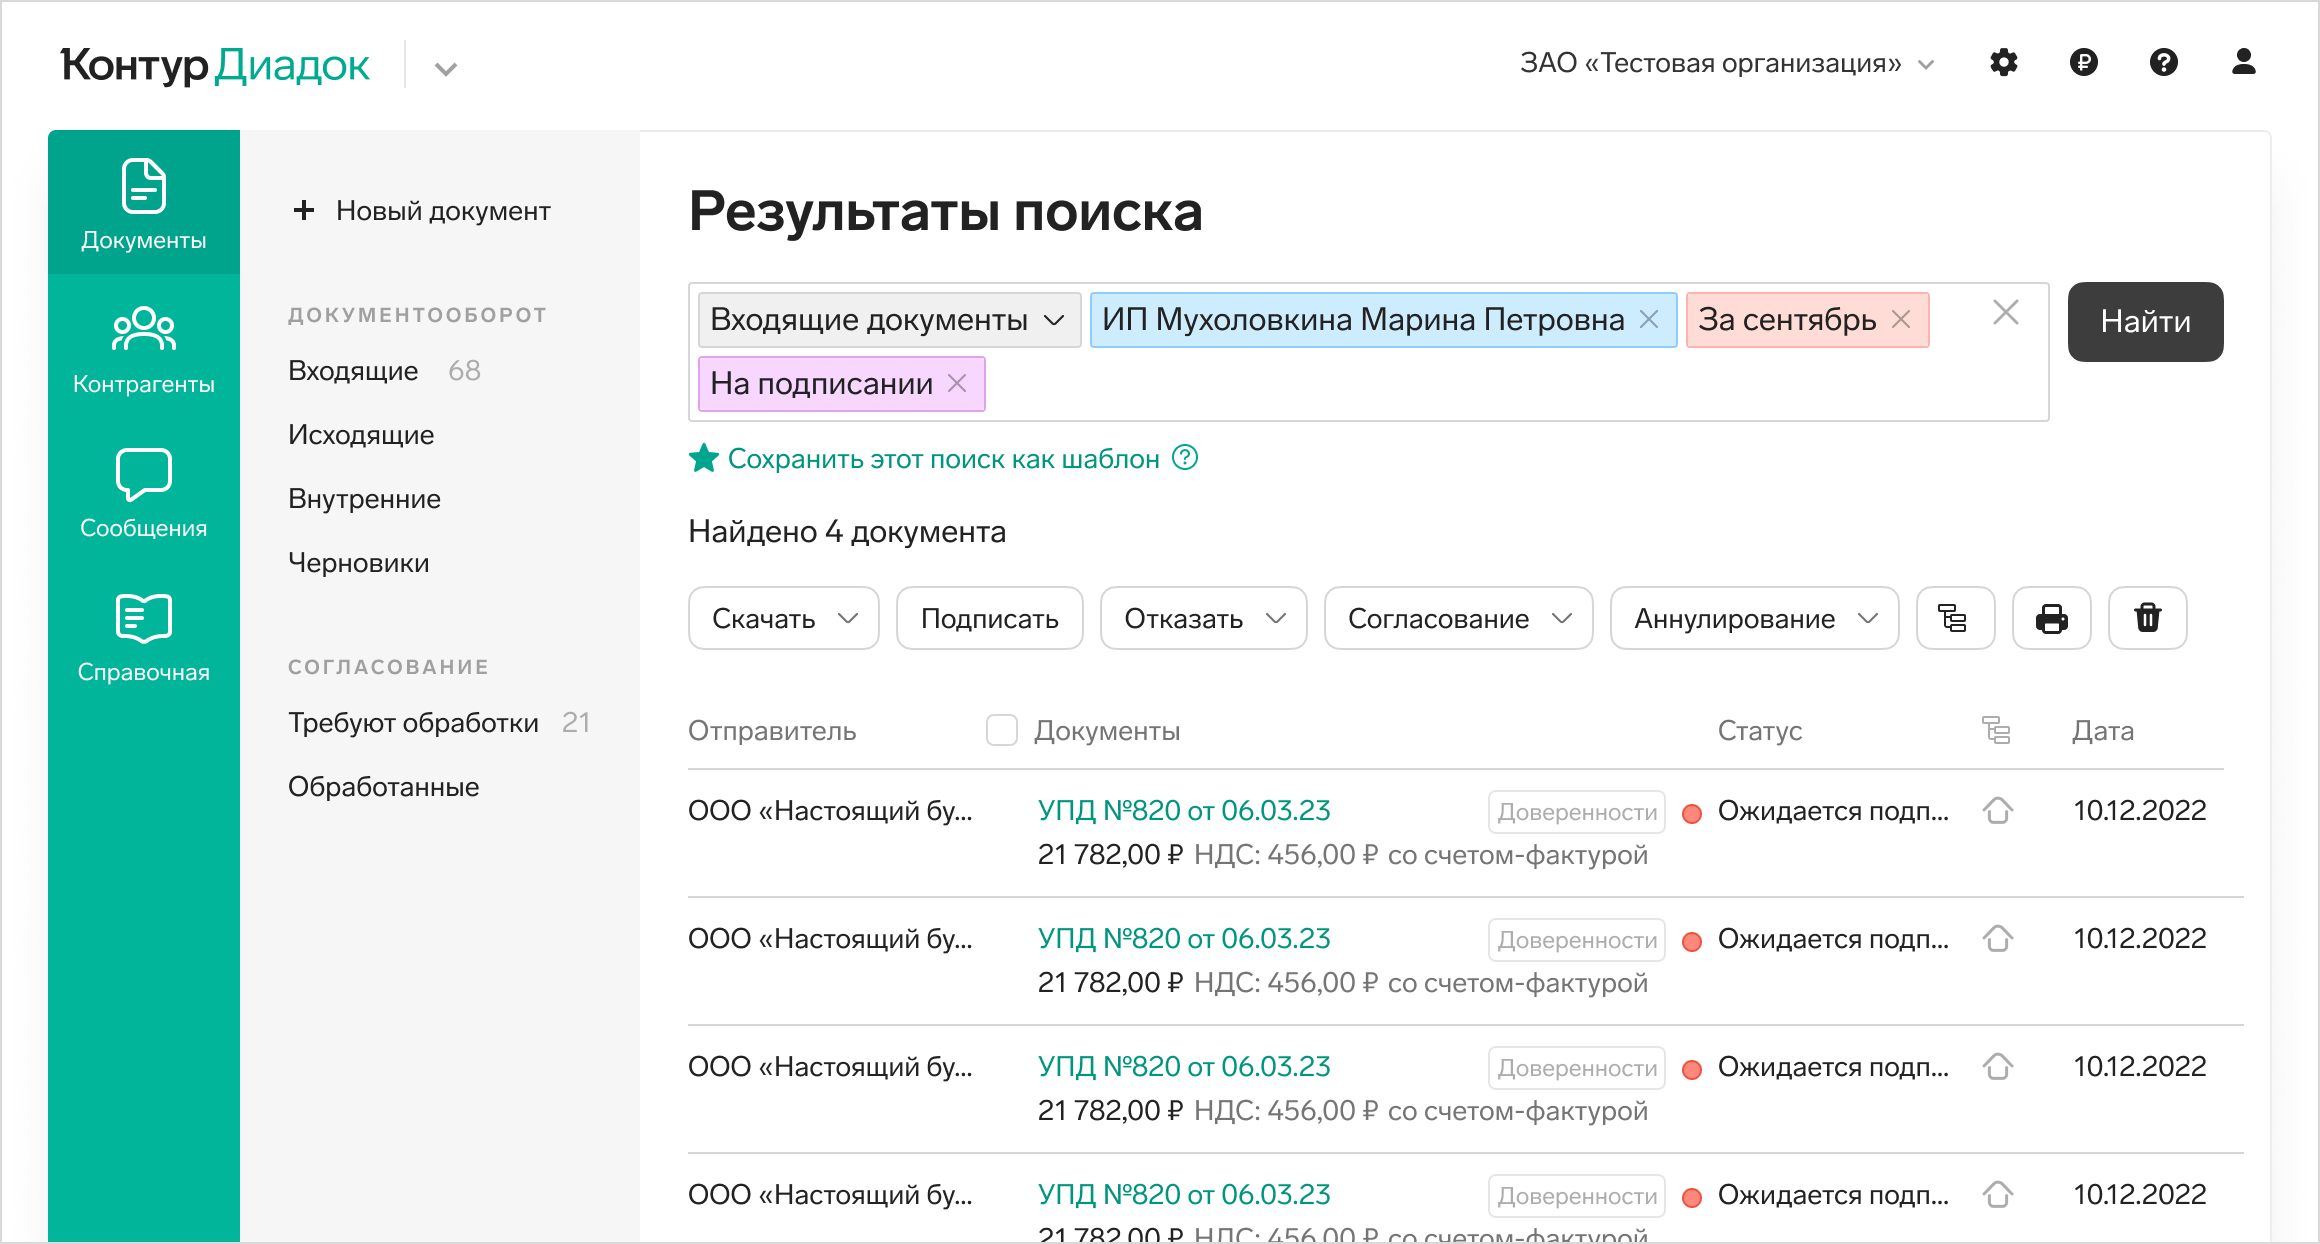Click the Отправитель column header
2320x1244 pixels.
click(x=772, y=731)
